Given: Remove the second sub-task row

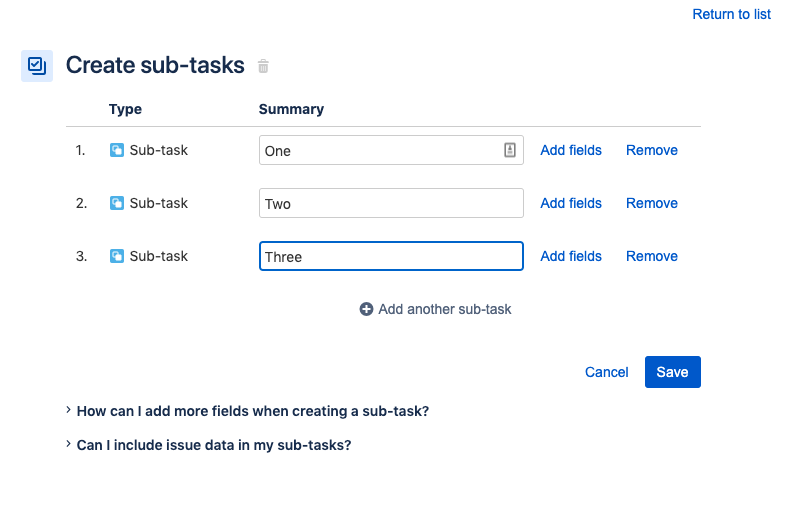Looking at the screenshot, I should point(651,203).
